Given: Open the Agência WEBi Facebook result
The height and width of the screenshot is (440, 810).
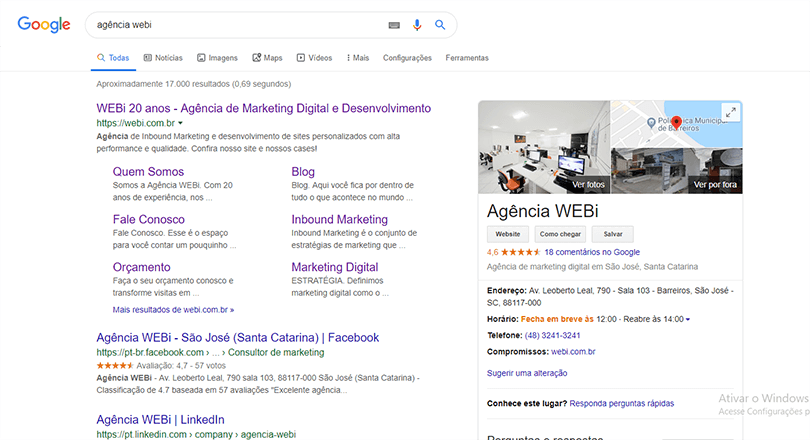Looking at the screenshot, I should (238, 338).
